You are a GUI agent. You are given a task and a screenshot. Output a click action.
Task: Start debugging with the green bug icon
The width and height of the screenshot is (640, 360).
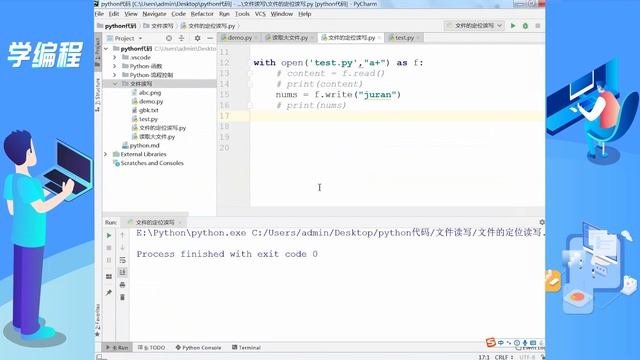[x=525, y=26]
